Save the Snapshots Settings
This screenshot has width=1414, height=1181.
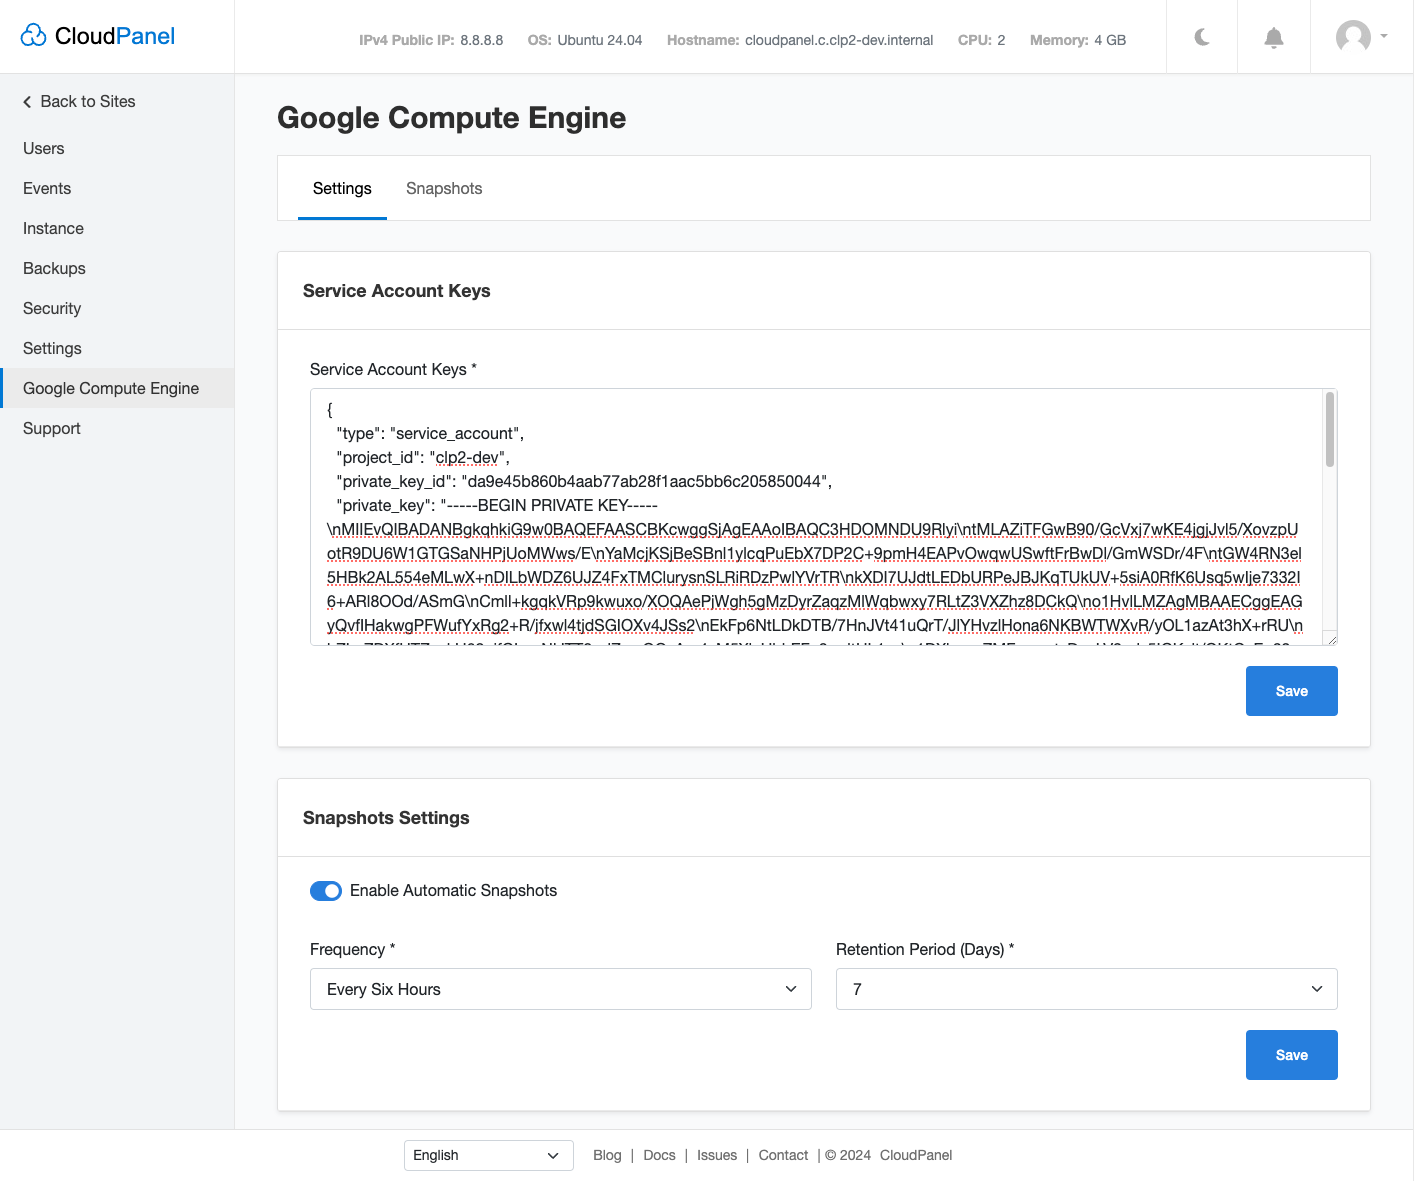[x=1291, y=1055]
